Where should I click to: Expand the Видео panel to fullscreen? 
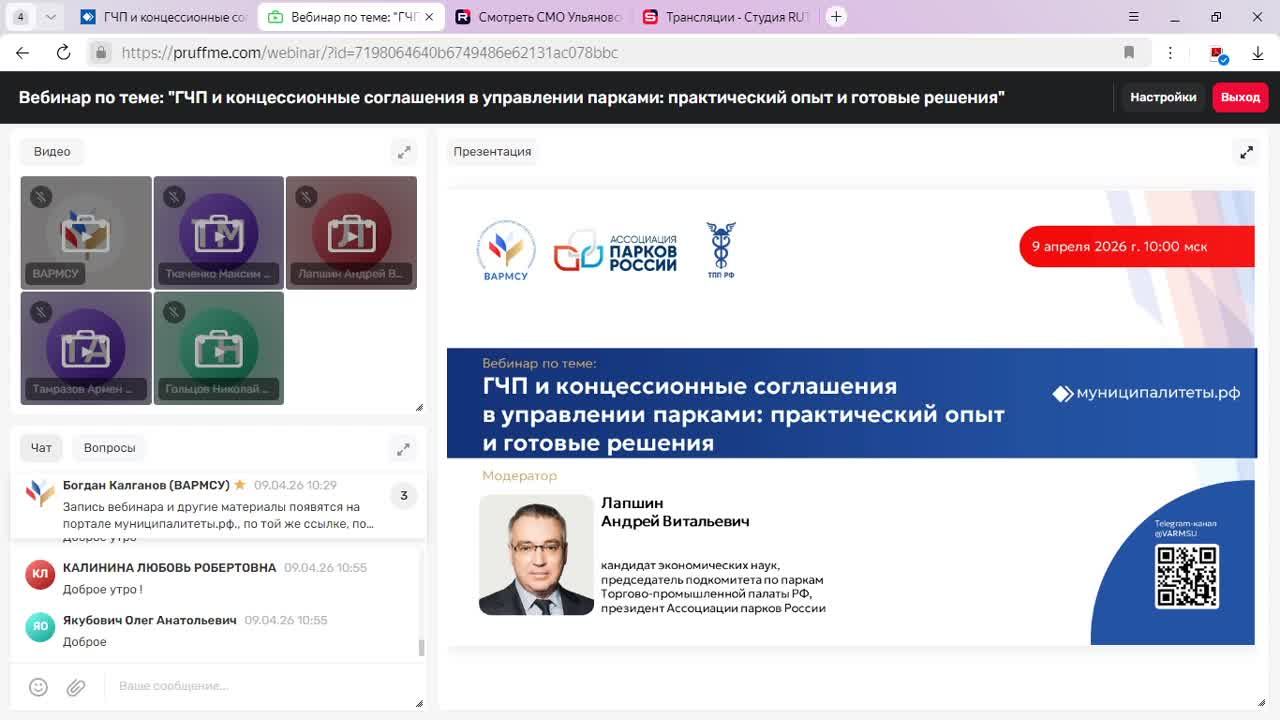point(404,152)
